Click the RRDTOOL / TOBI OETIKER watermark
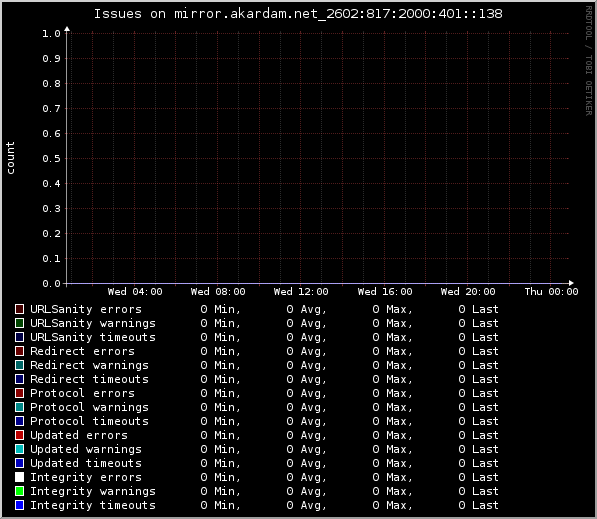The image size is (597, 519). point(589,61)
